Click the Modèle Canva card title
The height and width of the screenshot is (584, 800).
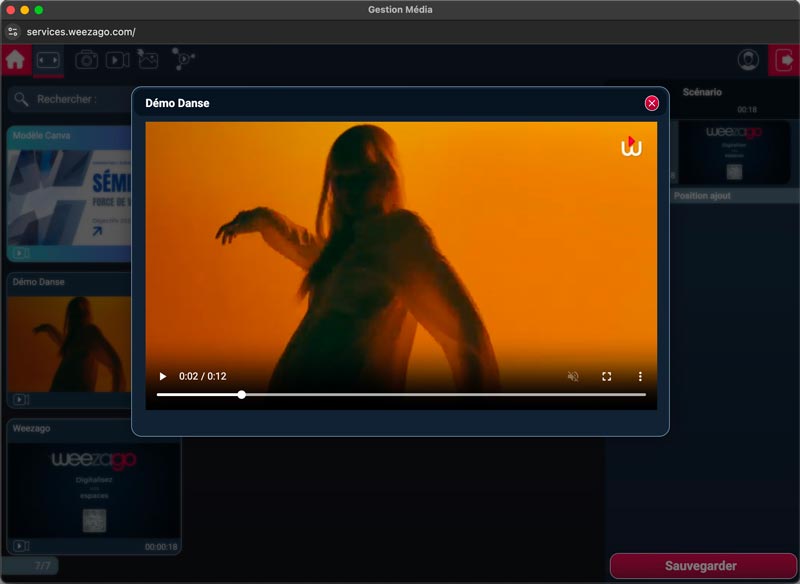click(x=41, y=135)
